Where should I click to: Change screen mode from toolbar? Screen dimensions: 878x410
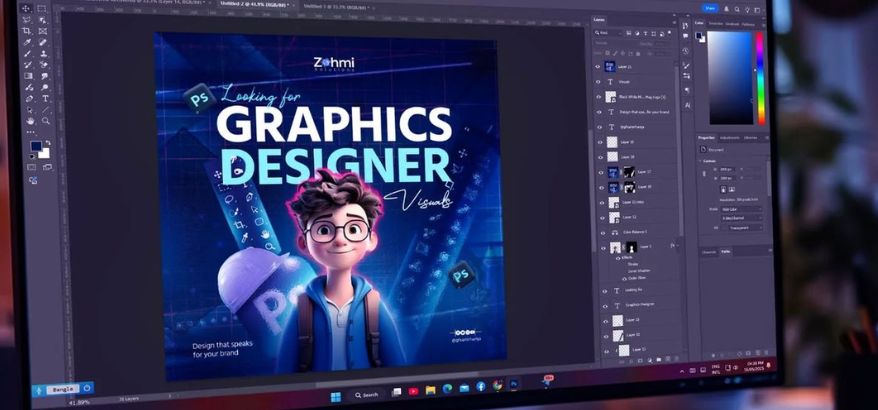click(x=47, y=167)
